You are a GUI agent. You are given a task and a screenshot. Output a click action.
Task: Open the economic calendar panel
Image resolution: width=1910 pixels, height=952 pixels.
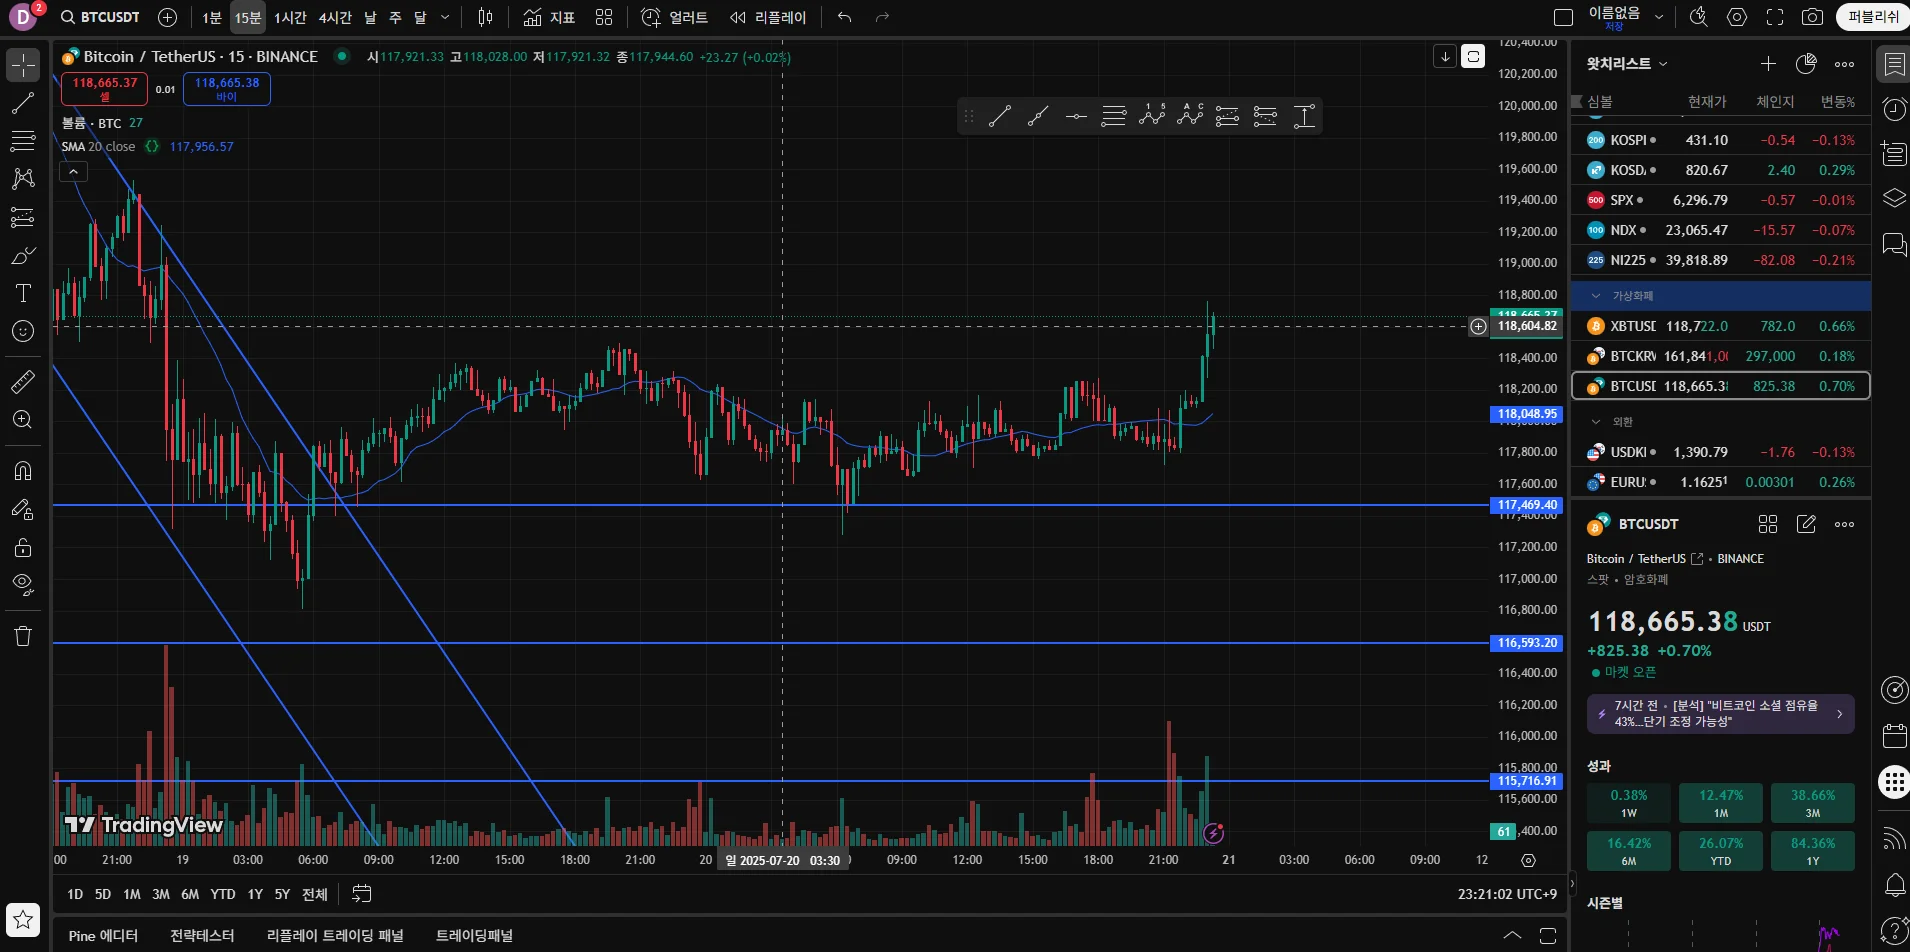point(1894,736)
